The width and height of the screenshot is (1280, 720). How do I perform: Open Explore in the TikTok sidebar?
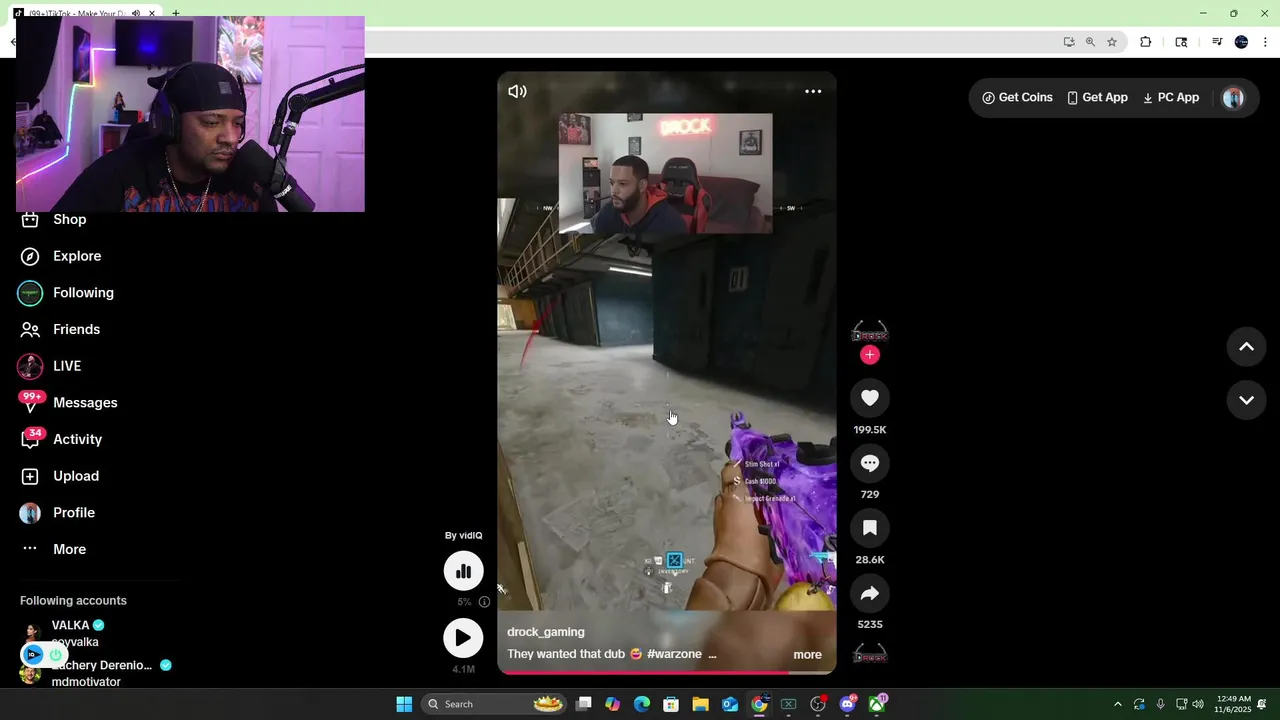point(77,256)
